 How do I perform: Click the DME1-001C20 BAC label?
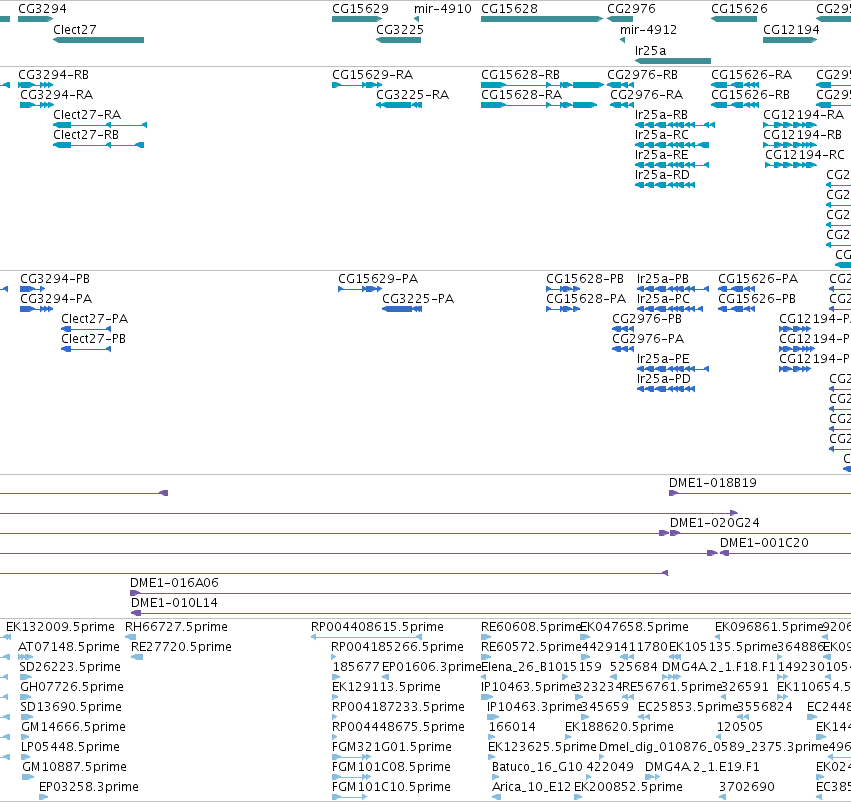764,543
